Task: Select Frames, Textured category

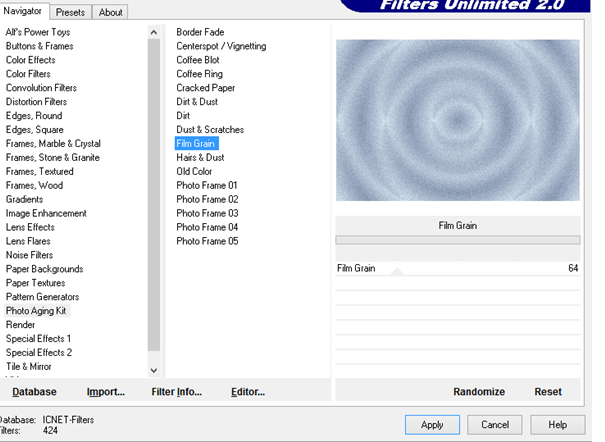Action: pyautogui.click(x=39, y=171)
